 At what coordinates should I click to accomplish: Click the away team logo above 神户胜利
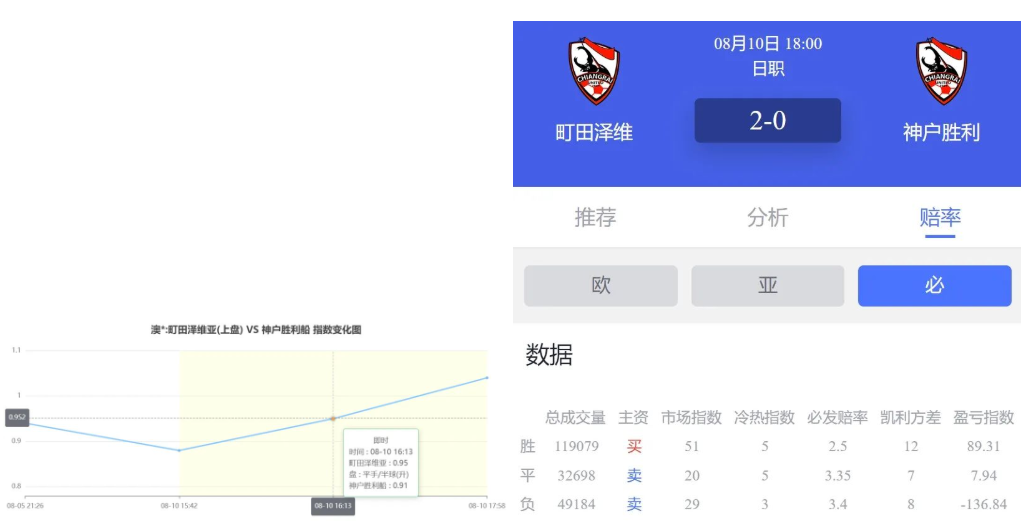[941, 72]
